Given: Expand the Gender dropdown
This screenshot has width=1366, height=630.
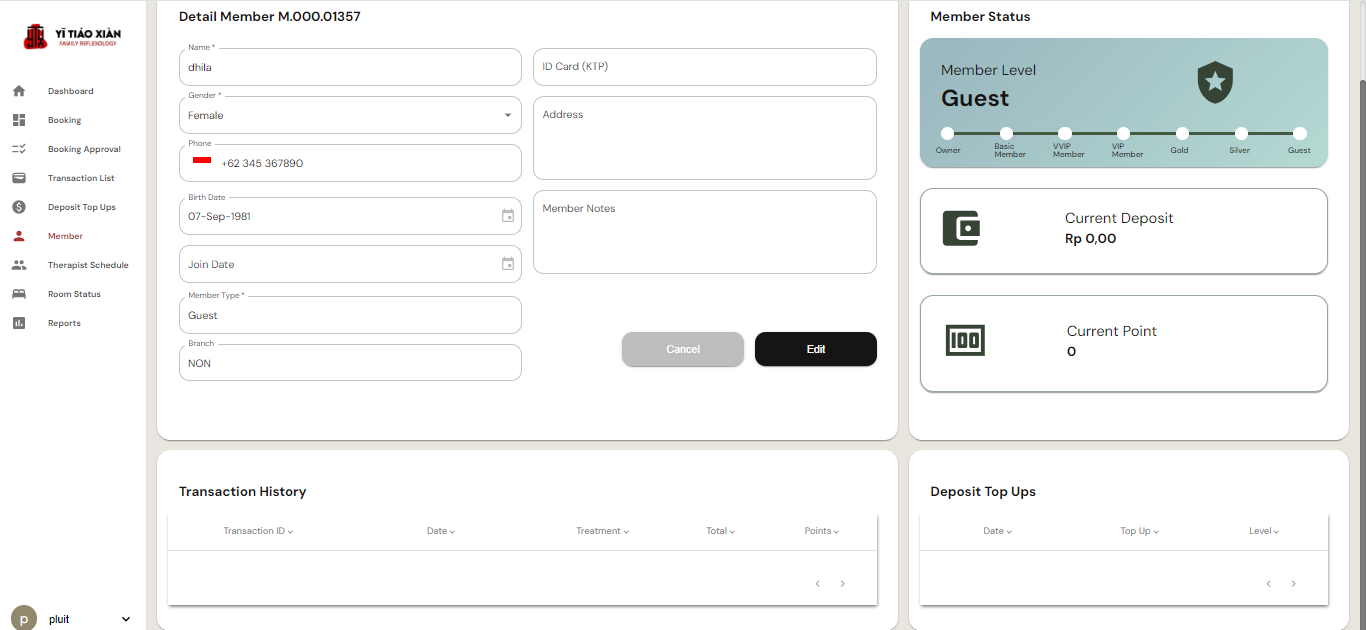Looking at the screenshot, I should click(x=507, y=115).
